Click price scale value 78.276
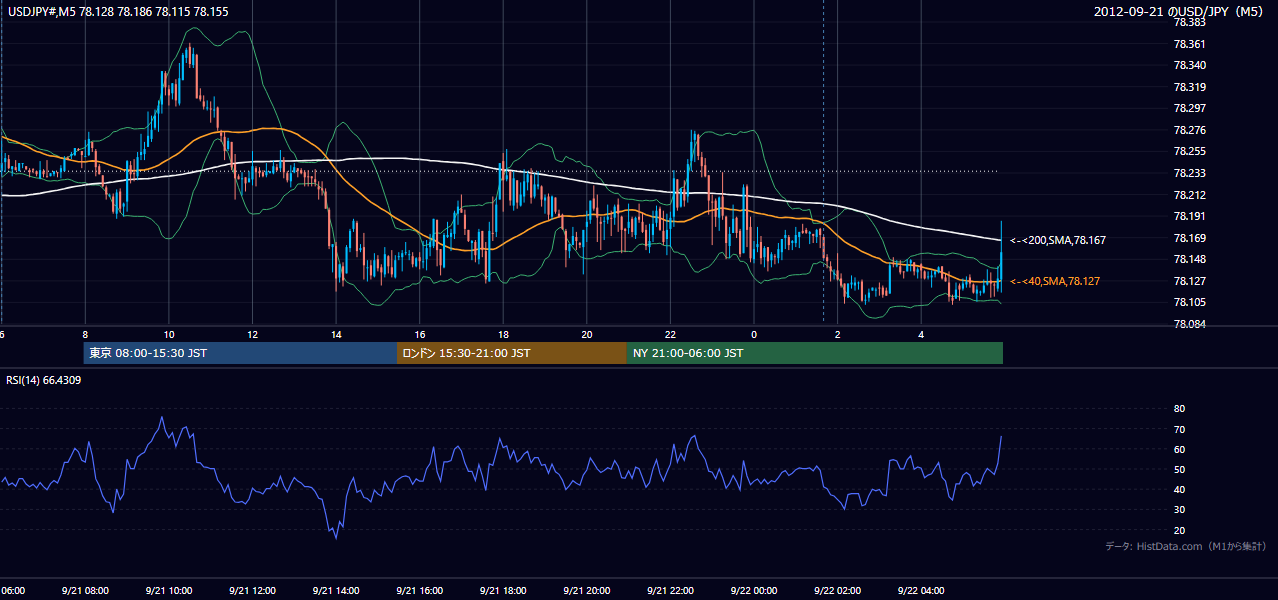Image resolution: width=1278 pixels, height=600 pixels. 1189,130
